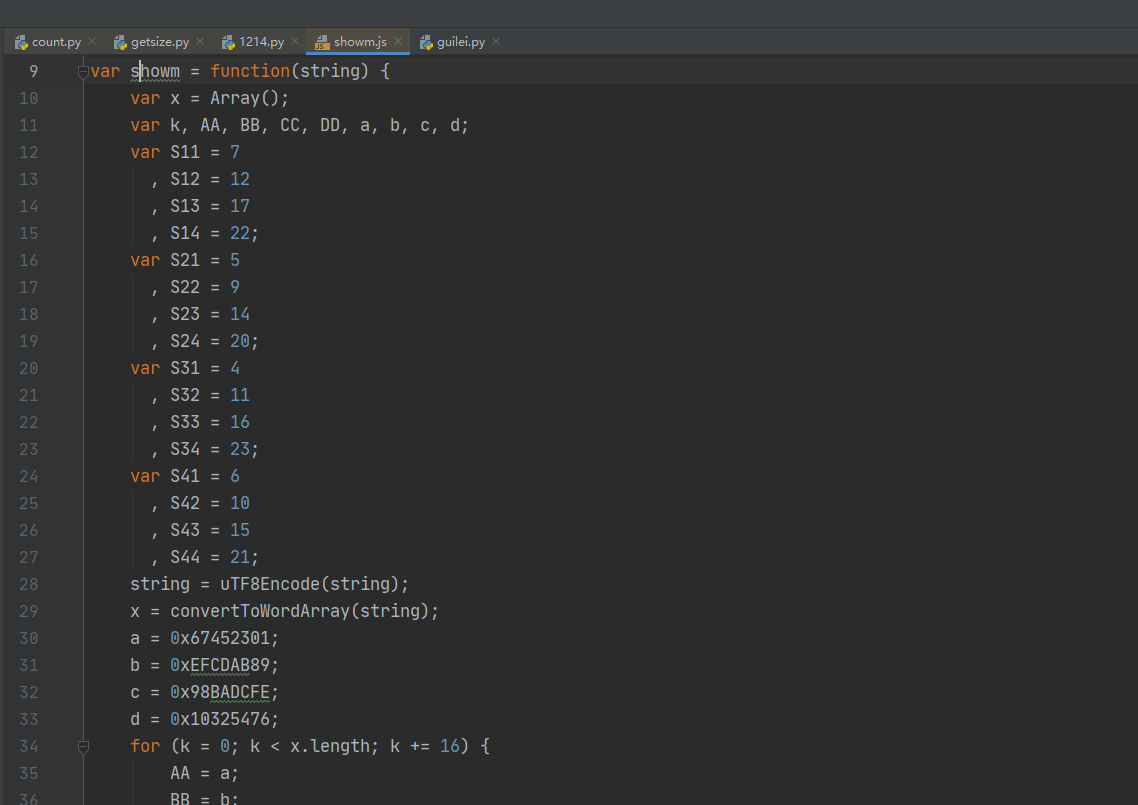Click x.length in the for loop

(x=329, y=746)
